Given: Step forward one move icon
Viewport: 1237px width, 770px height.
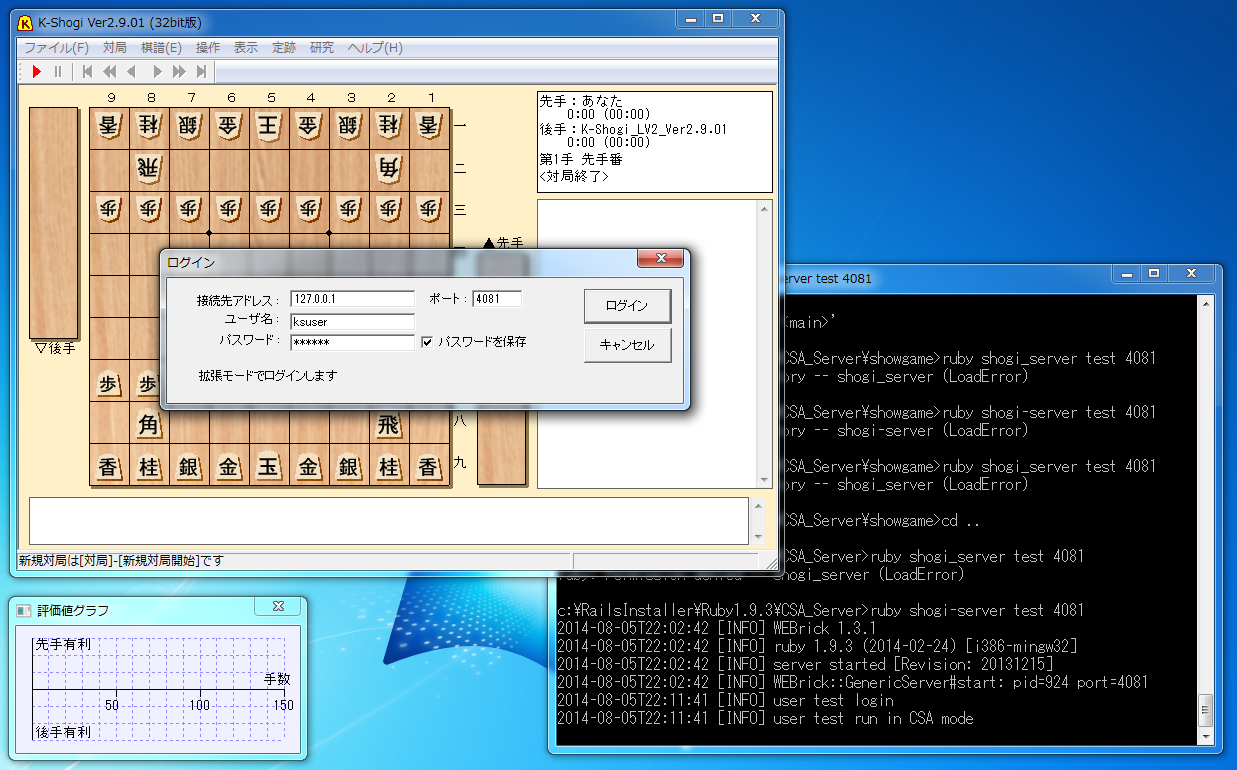Looking at the screenshot, I should (156, 71).
